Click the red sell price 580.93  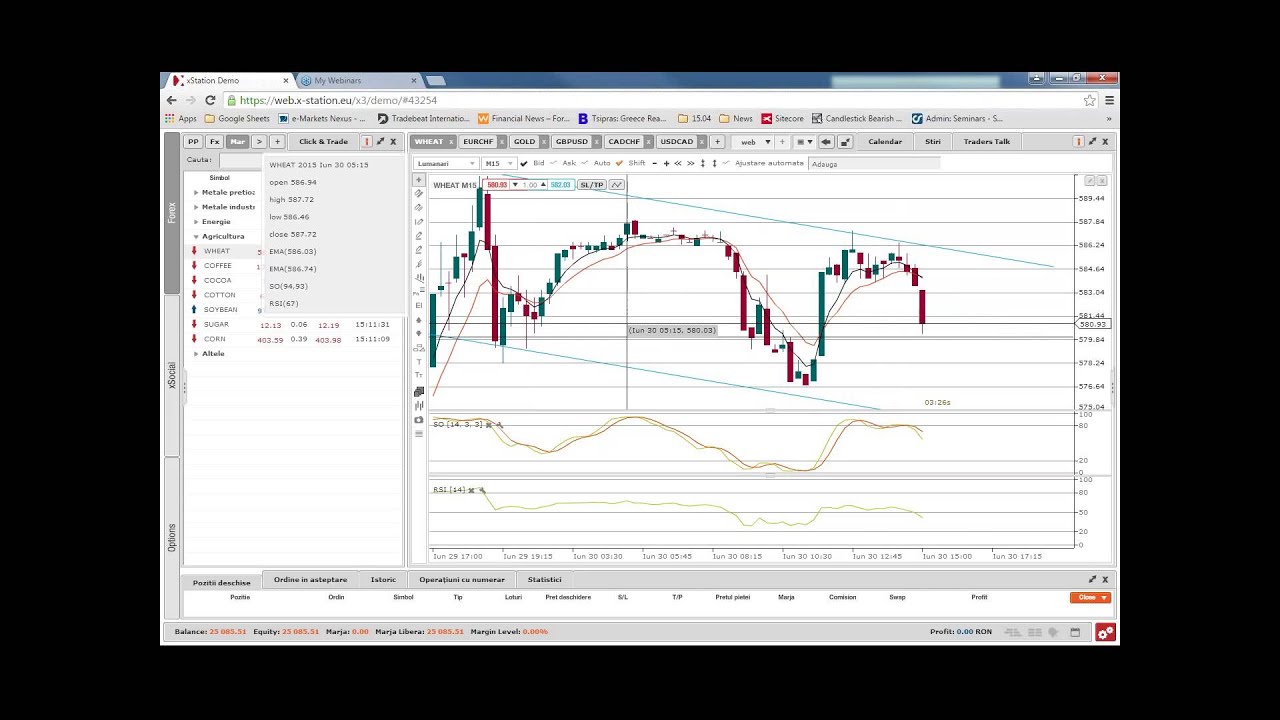(497, 185)
